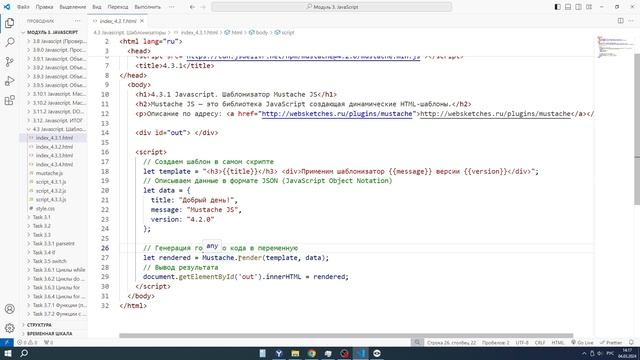640x360 pixels.
Task: Change line ending via CRLF status item
Action: point(540,342)
